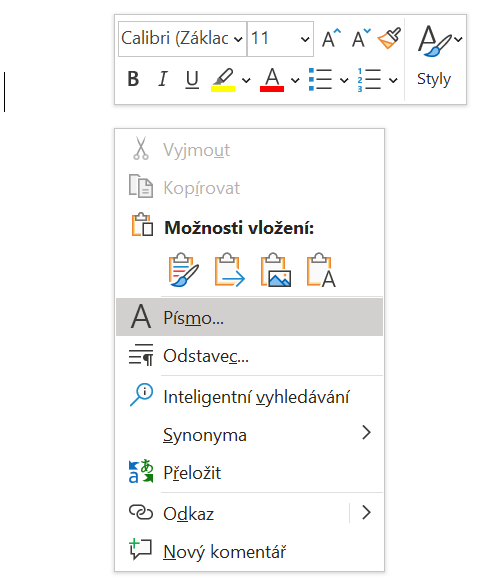Apply numbered list formatting
Screen dimensions: 484x588
click(x=369, y=80)
